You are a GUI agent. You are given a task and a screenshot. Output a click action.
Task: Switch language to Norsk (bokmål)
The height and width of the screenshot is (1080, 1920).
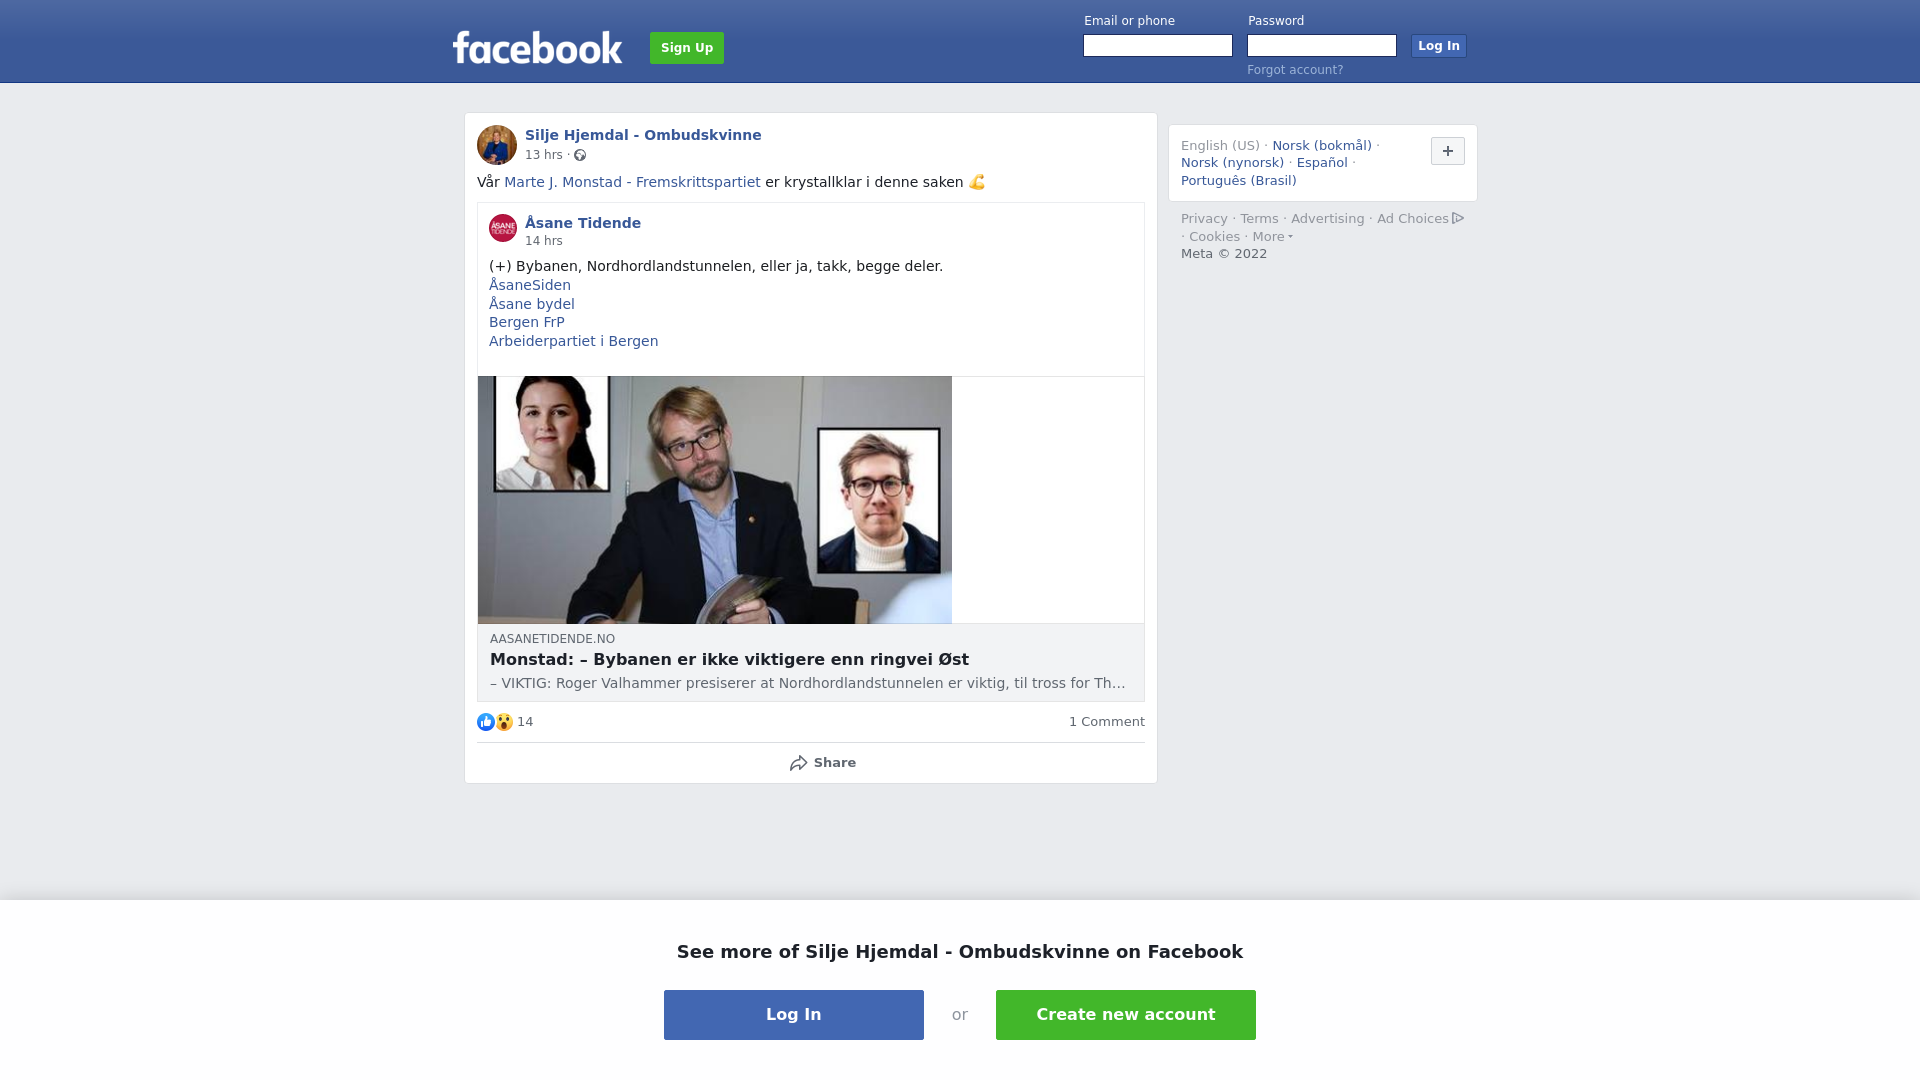pos(1321,146)
